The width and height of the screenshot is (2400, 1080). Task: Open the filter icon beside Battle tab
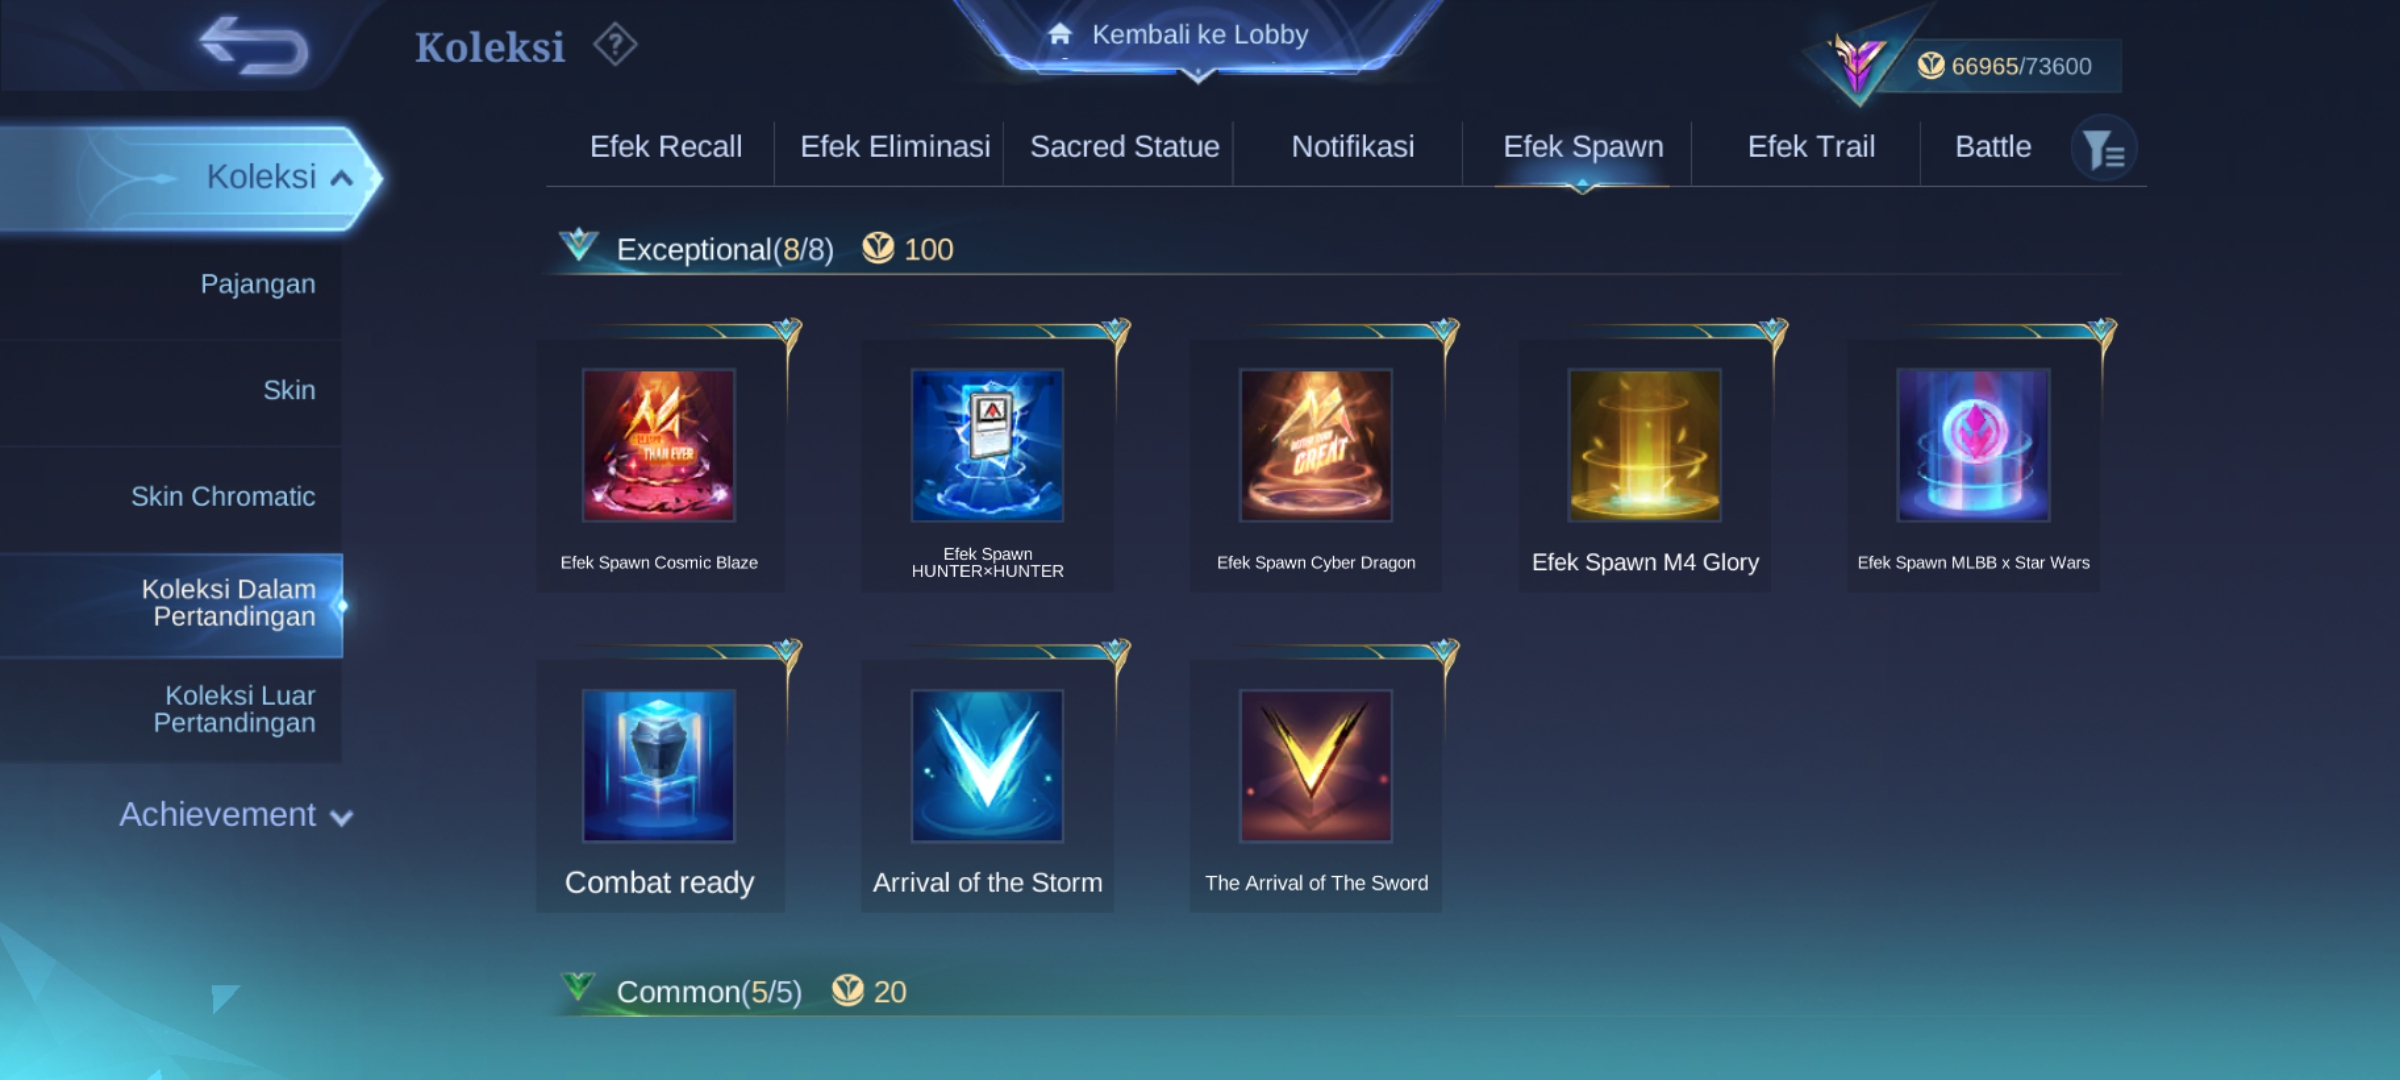2104,149
